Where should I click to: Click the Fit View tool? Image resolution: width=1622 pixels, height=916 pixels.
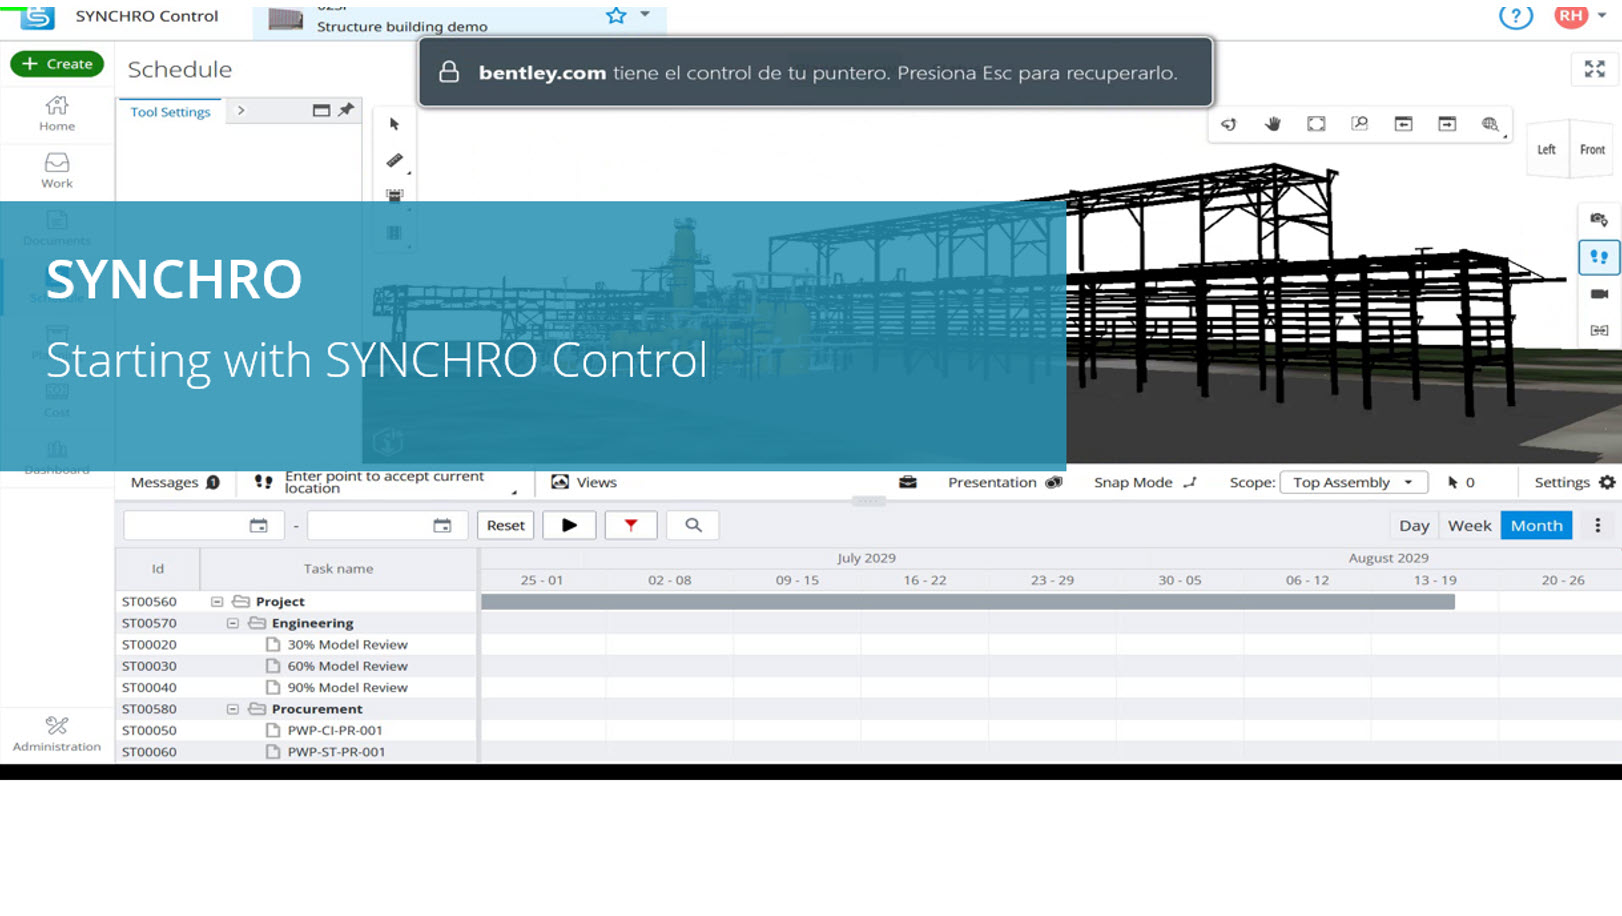[1316, 124]
